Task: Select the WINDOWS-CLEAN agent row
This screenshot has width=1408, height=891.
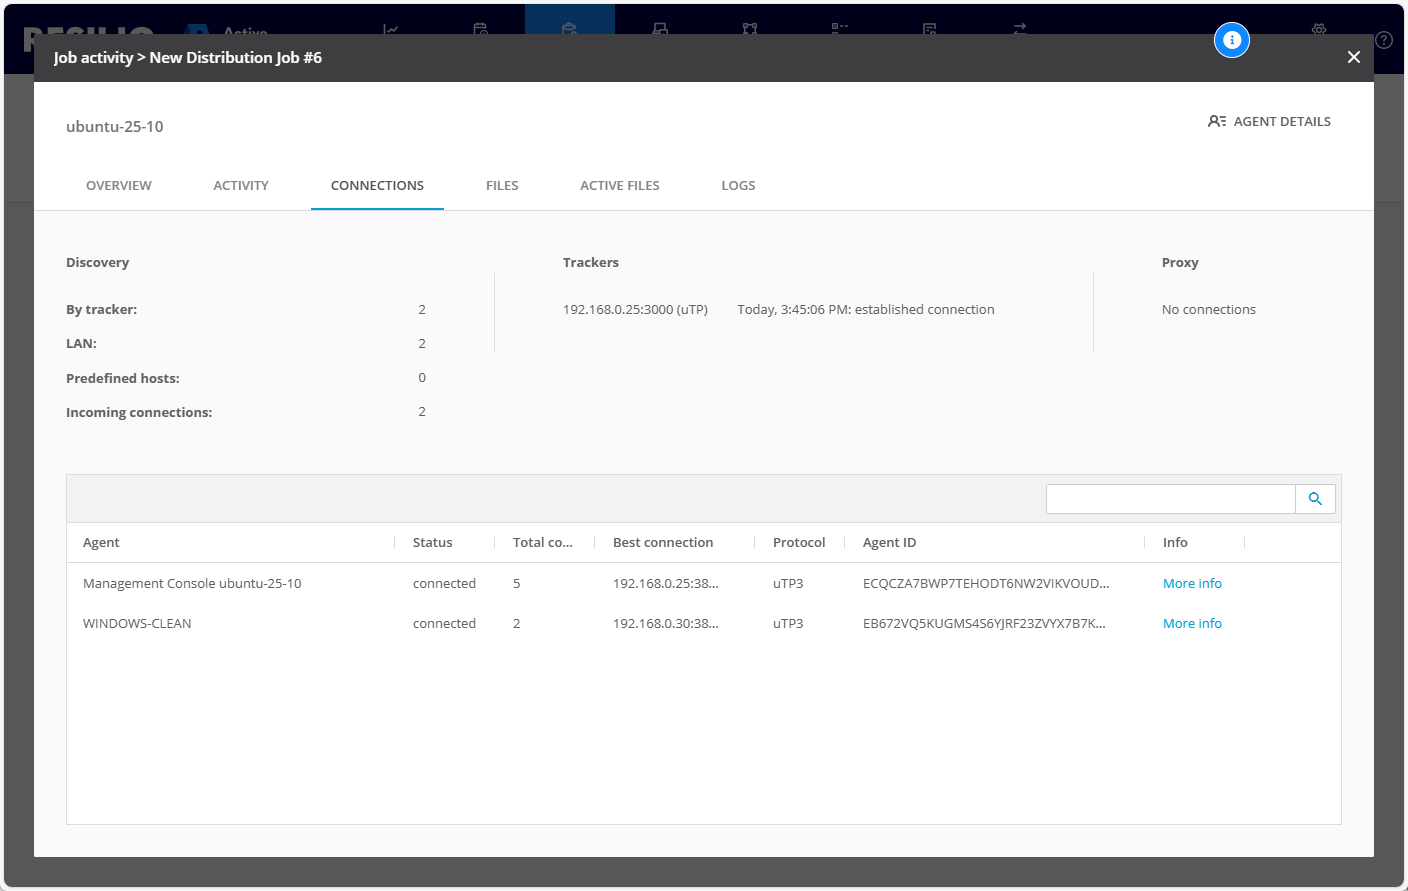Action: click(137, 623)
